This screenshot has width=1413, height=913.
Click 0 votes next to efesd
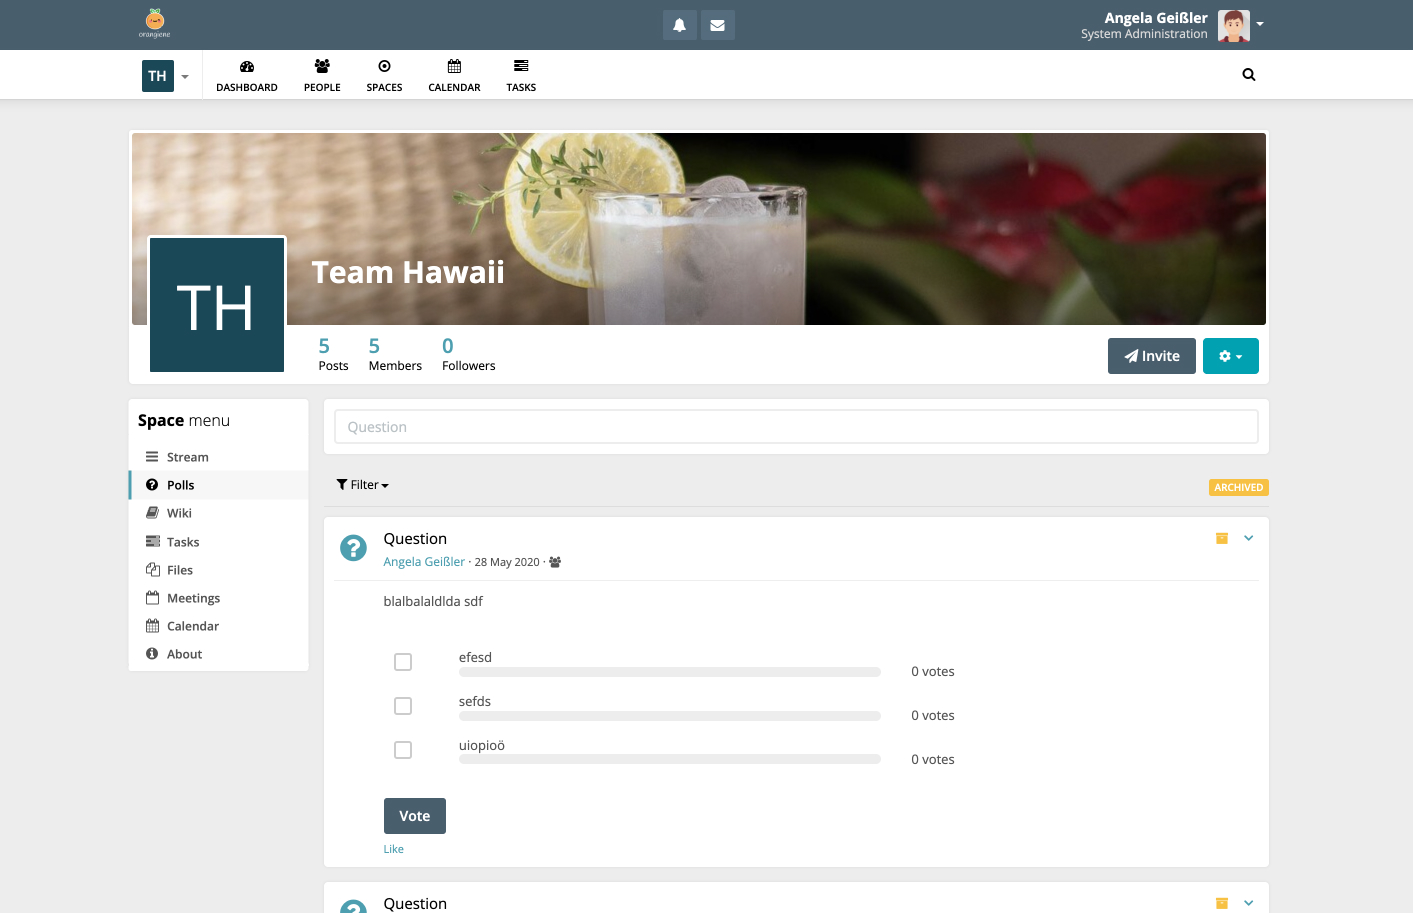(933, 672)
